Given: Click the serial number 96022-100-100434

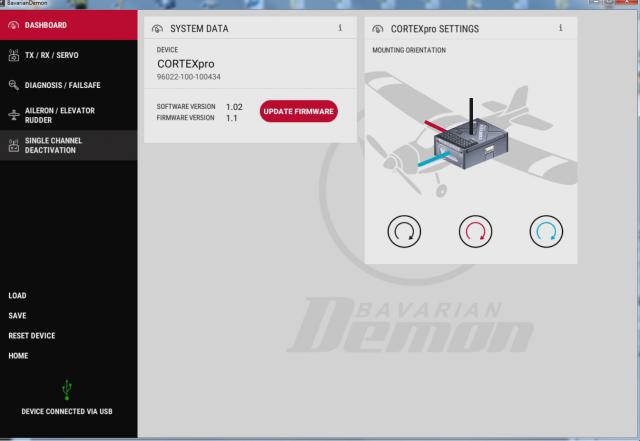Looking at the screenshot, I should 189,77.
